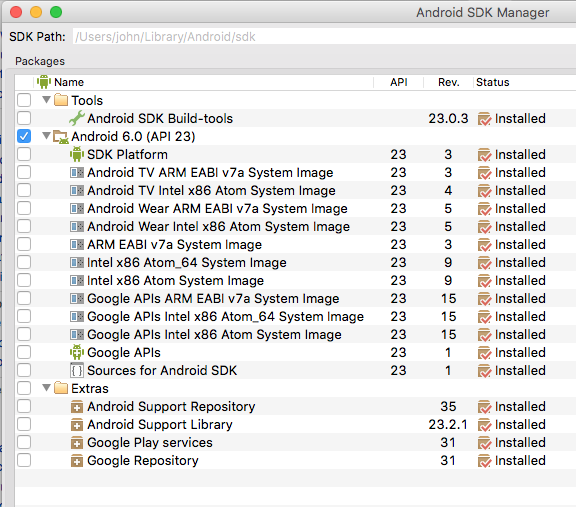Tick the Google Play services checkbox

[24, 442]
